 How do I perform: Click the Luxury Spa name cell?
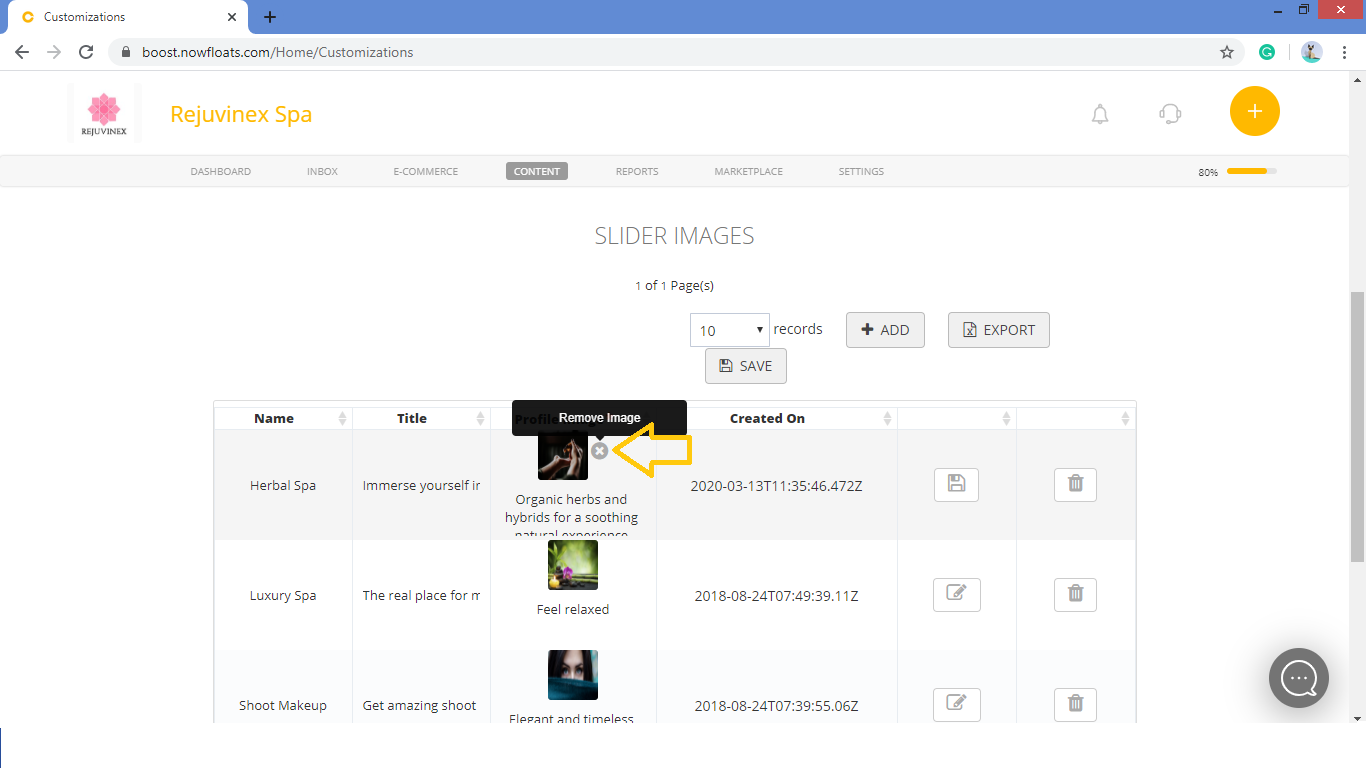pos(283,595)
